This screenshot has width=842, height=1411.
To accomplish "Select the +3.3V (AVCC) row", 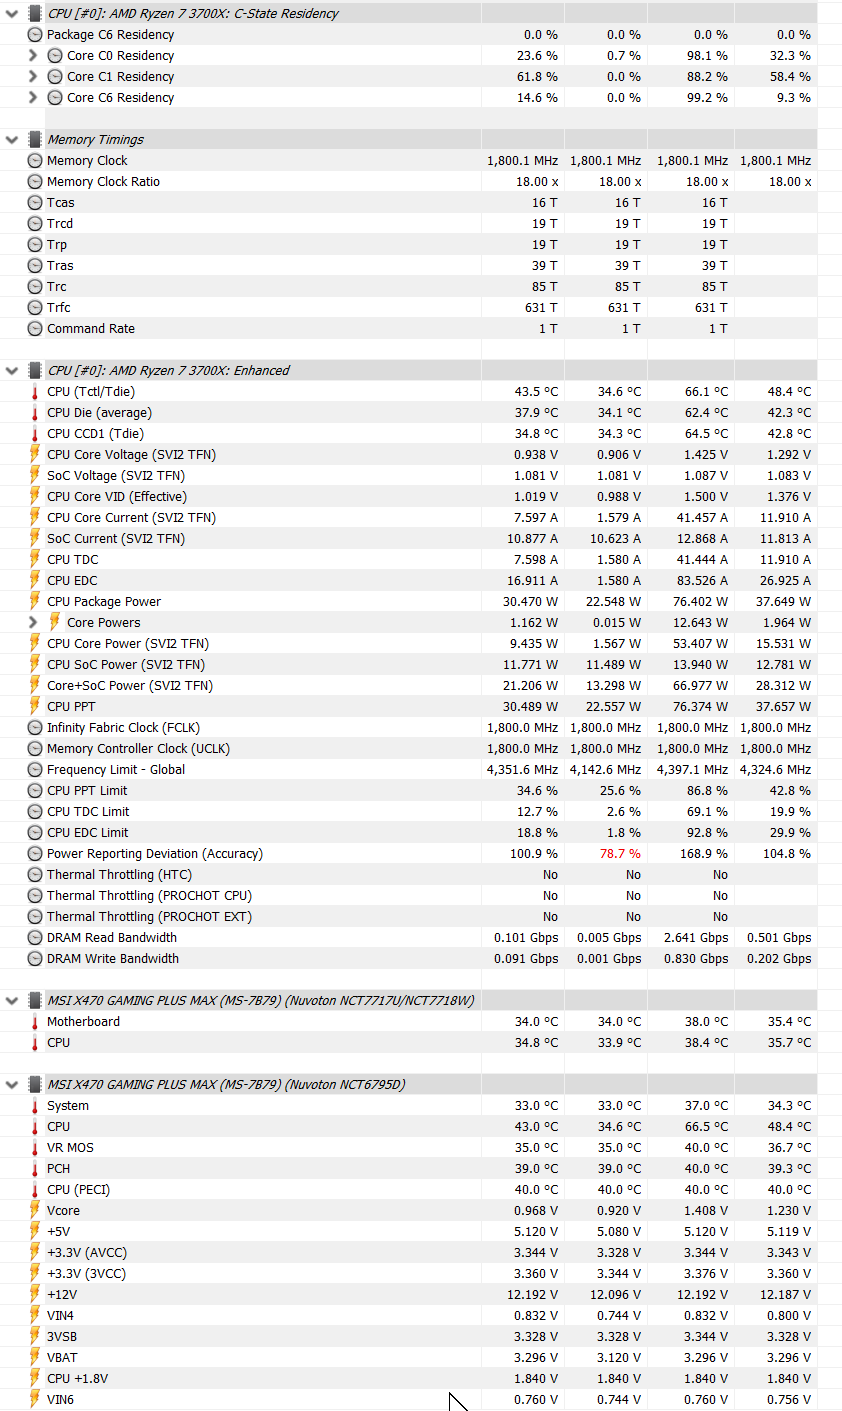I will 409,1253.
